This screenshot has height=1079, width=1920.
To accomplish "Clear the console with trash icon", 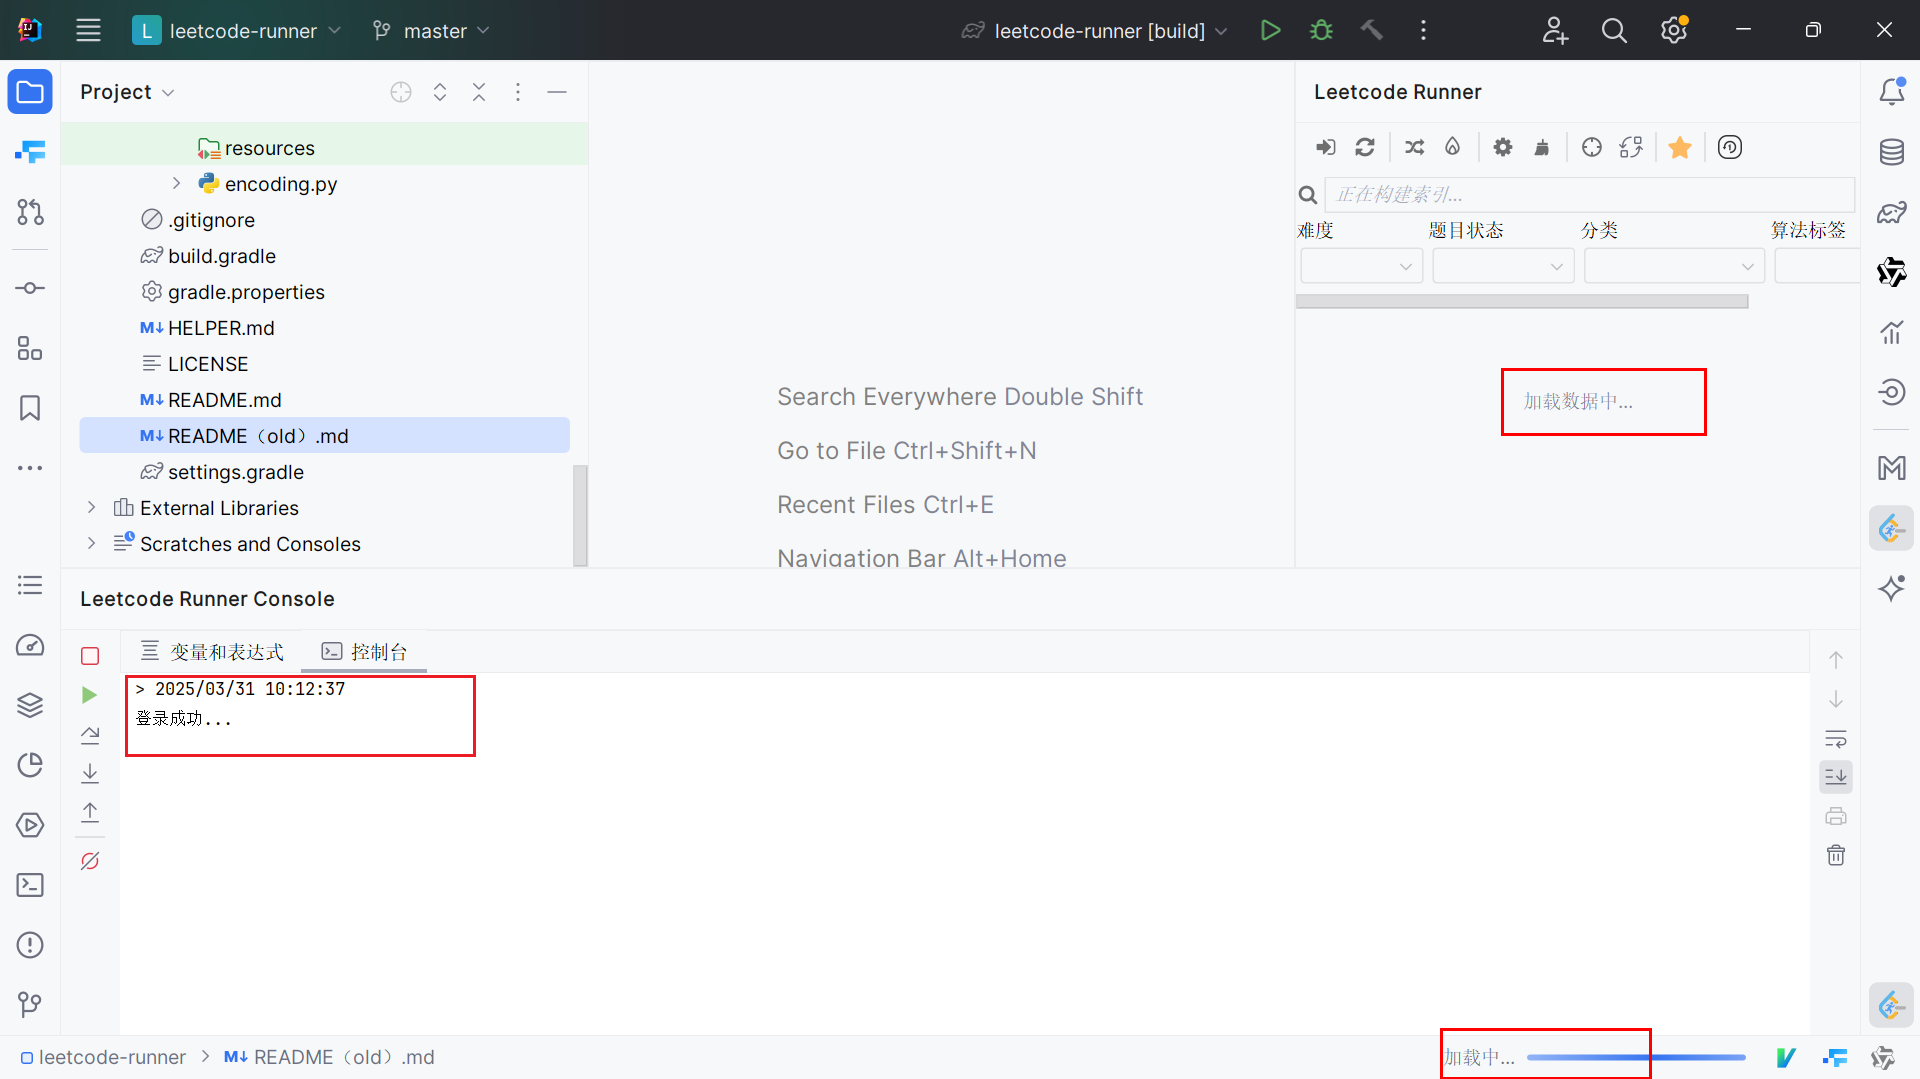I will tap(1836, 855).
